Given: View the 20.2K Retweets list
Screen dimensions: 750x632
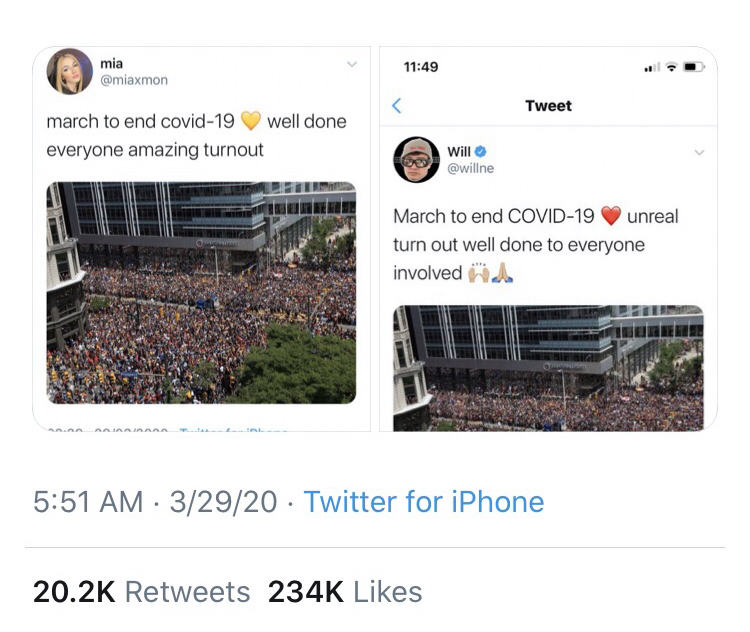Looking at the screenshot, I should [141, 592].
